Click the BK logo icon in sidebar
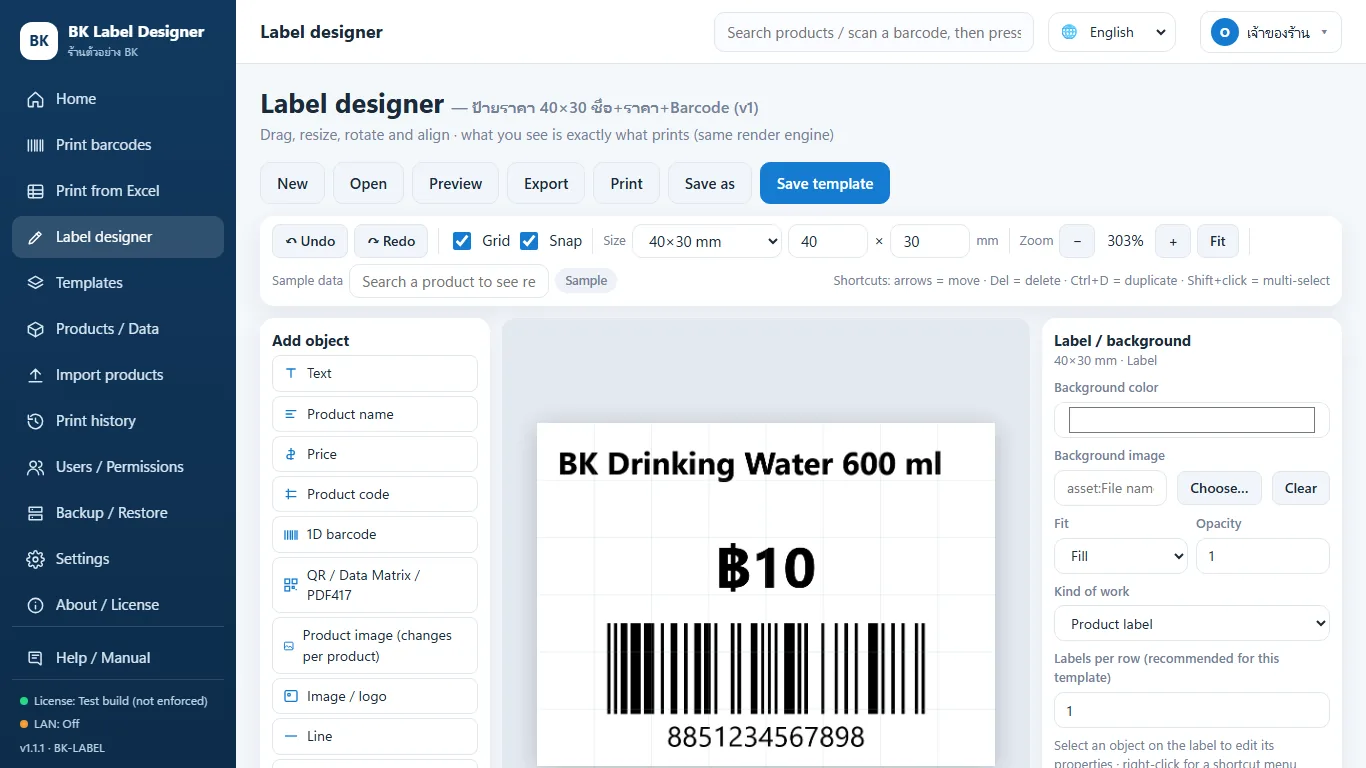 point(39,41)
